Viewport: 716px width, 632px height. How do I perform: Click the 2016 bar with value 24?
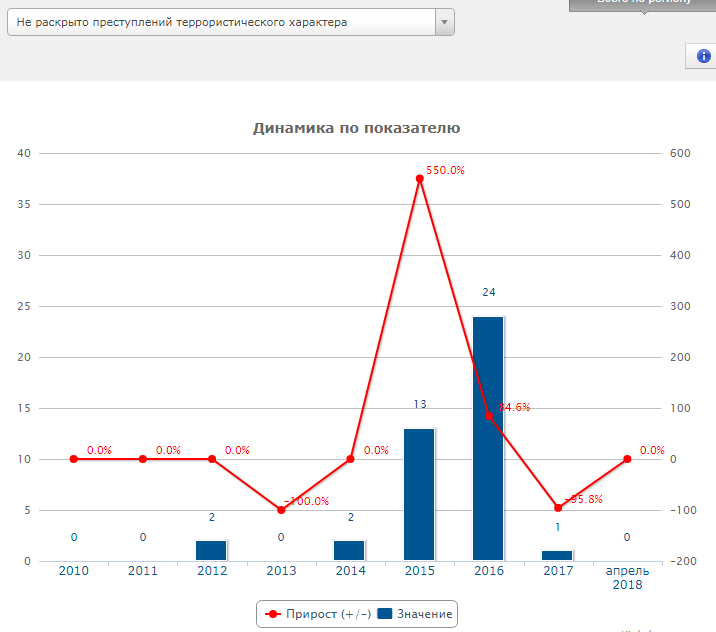pyautogui.click(x=488, y=438)
